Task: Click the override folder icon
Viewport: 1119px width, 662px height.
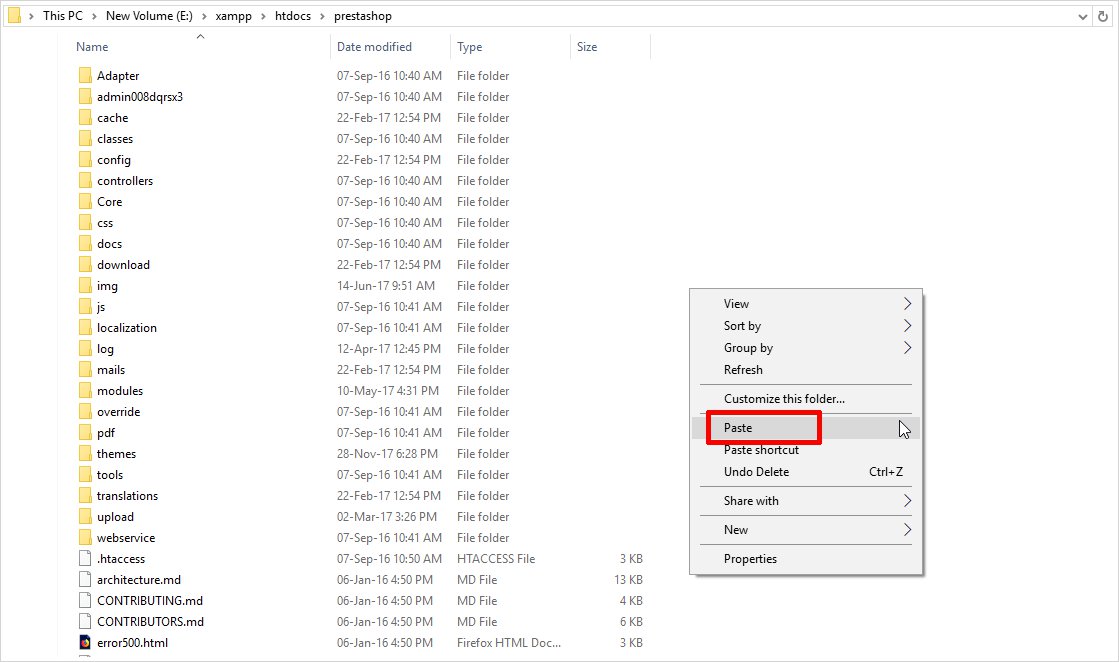Action: tap(85, 412)
